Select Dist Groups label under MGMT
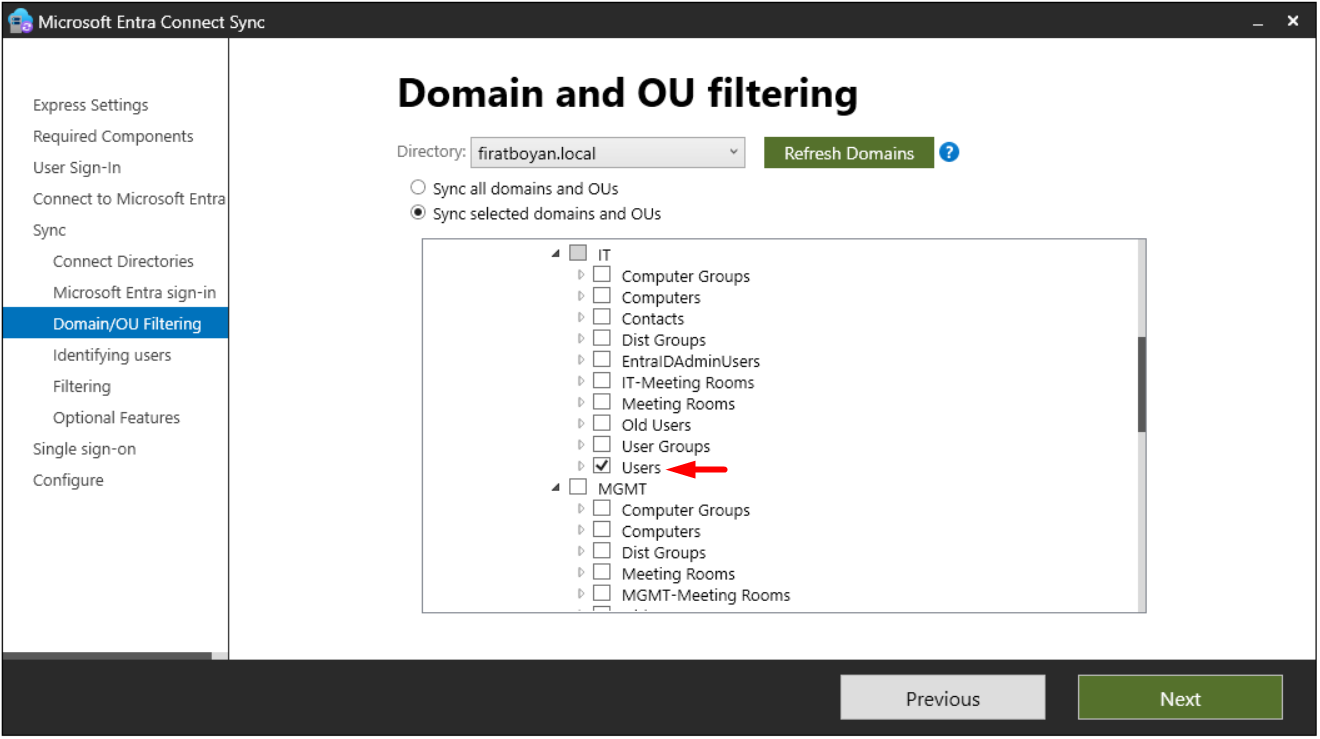The height and width of the screenshot is (739, 1320). click(x=663, y=552)
